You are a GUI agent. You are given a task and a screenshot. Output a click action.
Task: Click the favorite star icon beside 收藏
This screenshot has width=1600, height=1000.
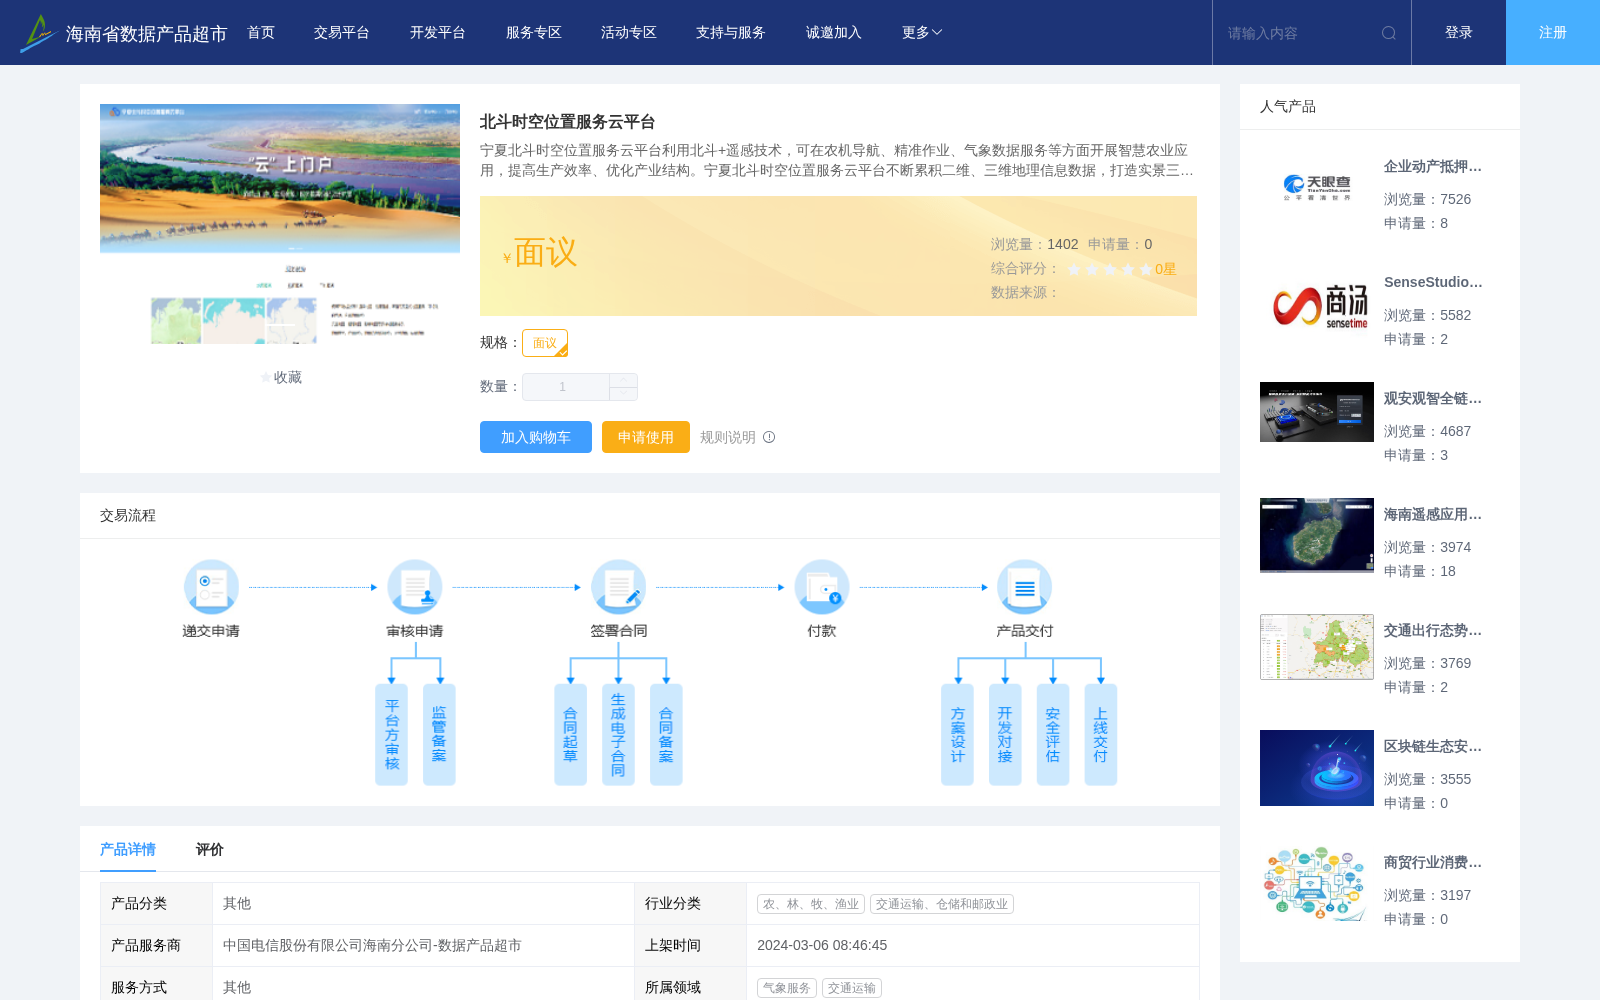pyautogui.click(x=265, y=377)
